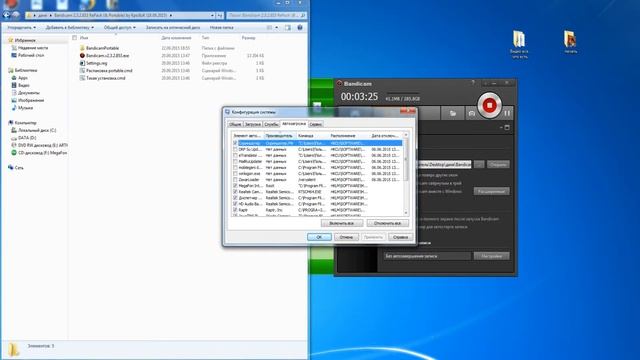
Task: Stop recording with Bandicam's red stop button
Action: point(489,105)
